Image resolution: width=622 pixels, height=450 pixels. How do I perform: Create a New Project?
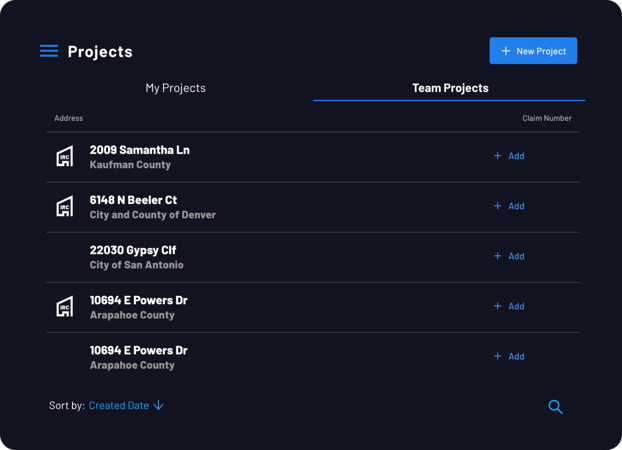(533, 51)
